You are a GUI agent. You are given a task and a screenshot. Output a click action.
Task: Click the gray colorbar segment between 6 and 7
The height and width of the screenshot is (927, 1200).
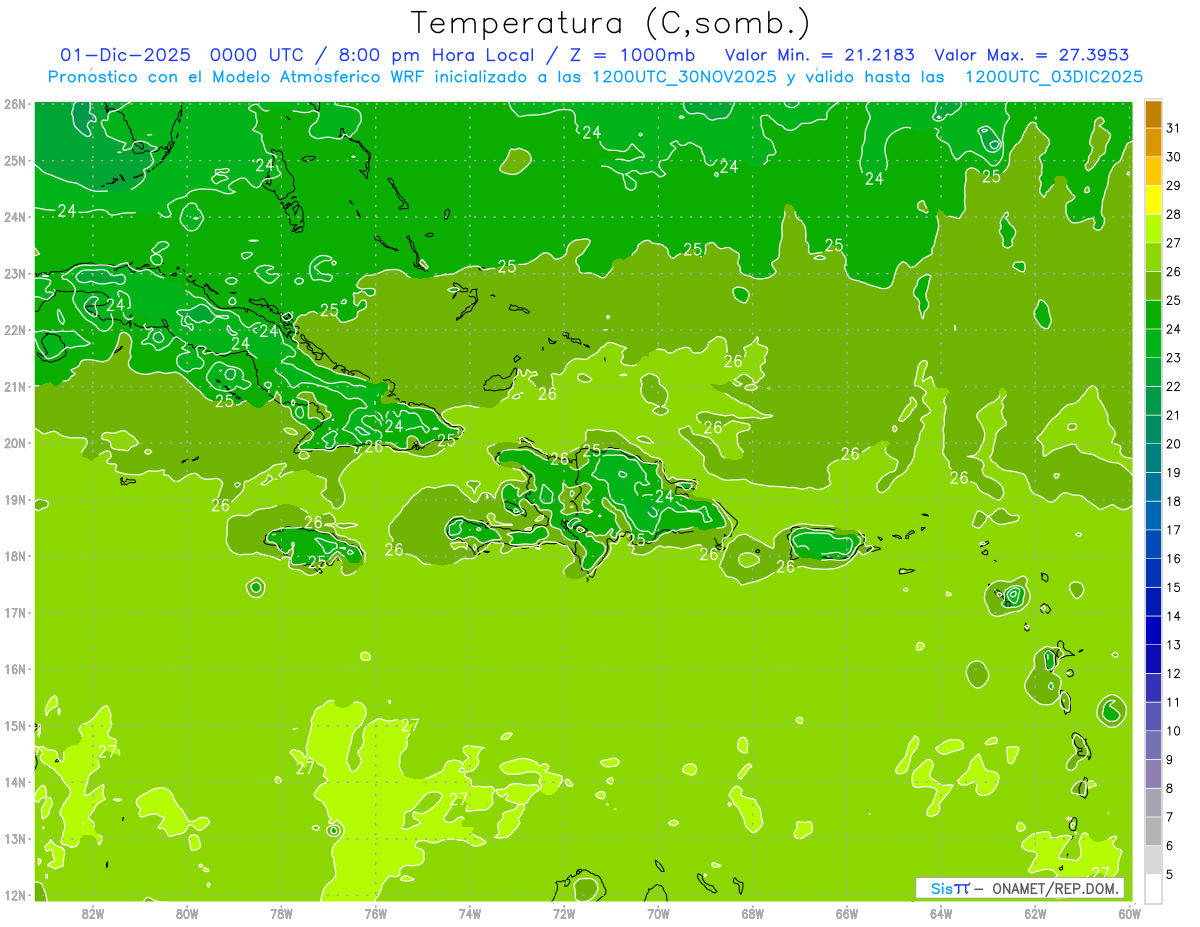tap(1153, 831)
